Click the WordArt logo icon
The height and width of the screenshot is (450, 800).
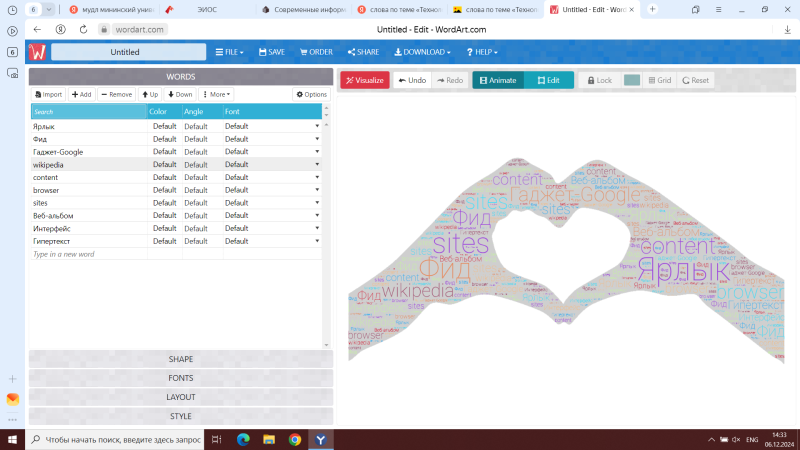39,52
